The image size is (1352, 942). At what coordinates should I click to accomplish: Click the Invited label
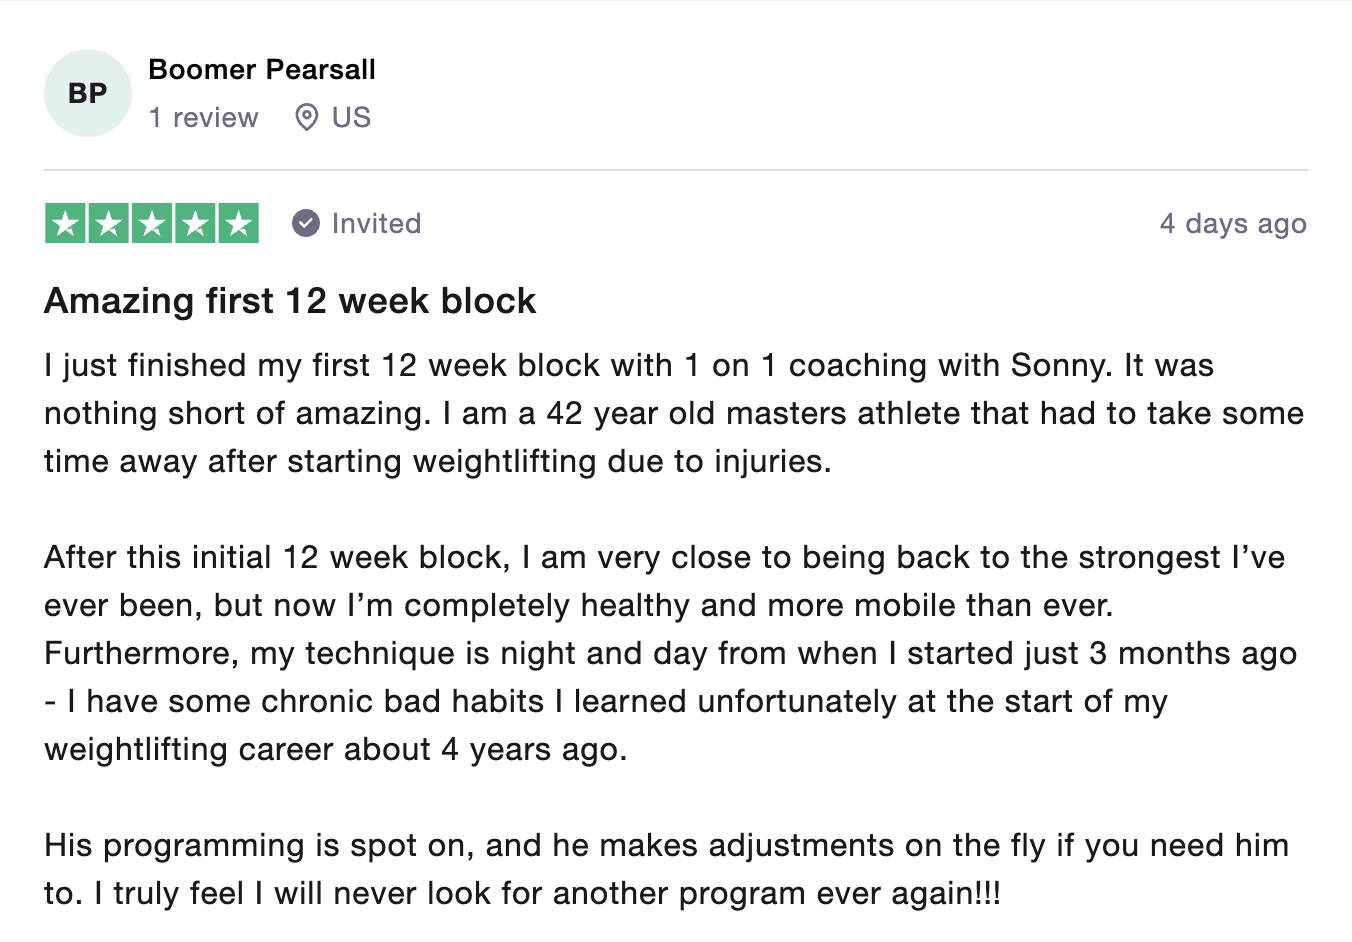[376, 223]
